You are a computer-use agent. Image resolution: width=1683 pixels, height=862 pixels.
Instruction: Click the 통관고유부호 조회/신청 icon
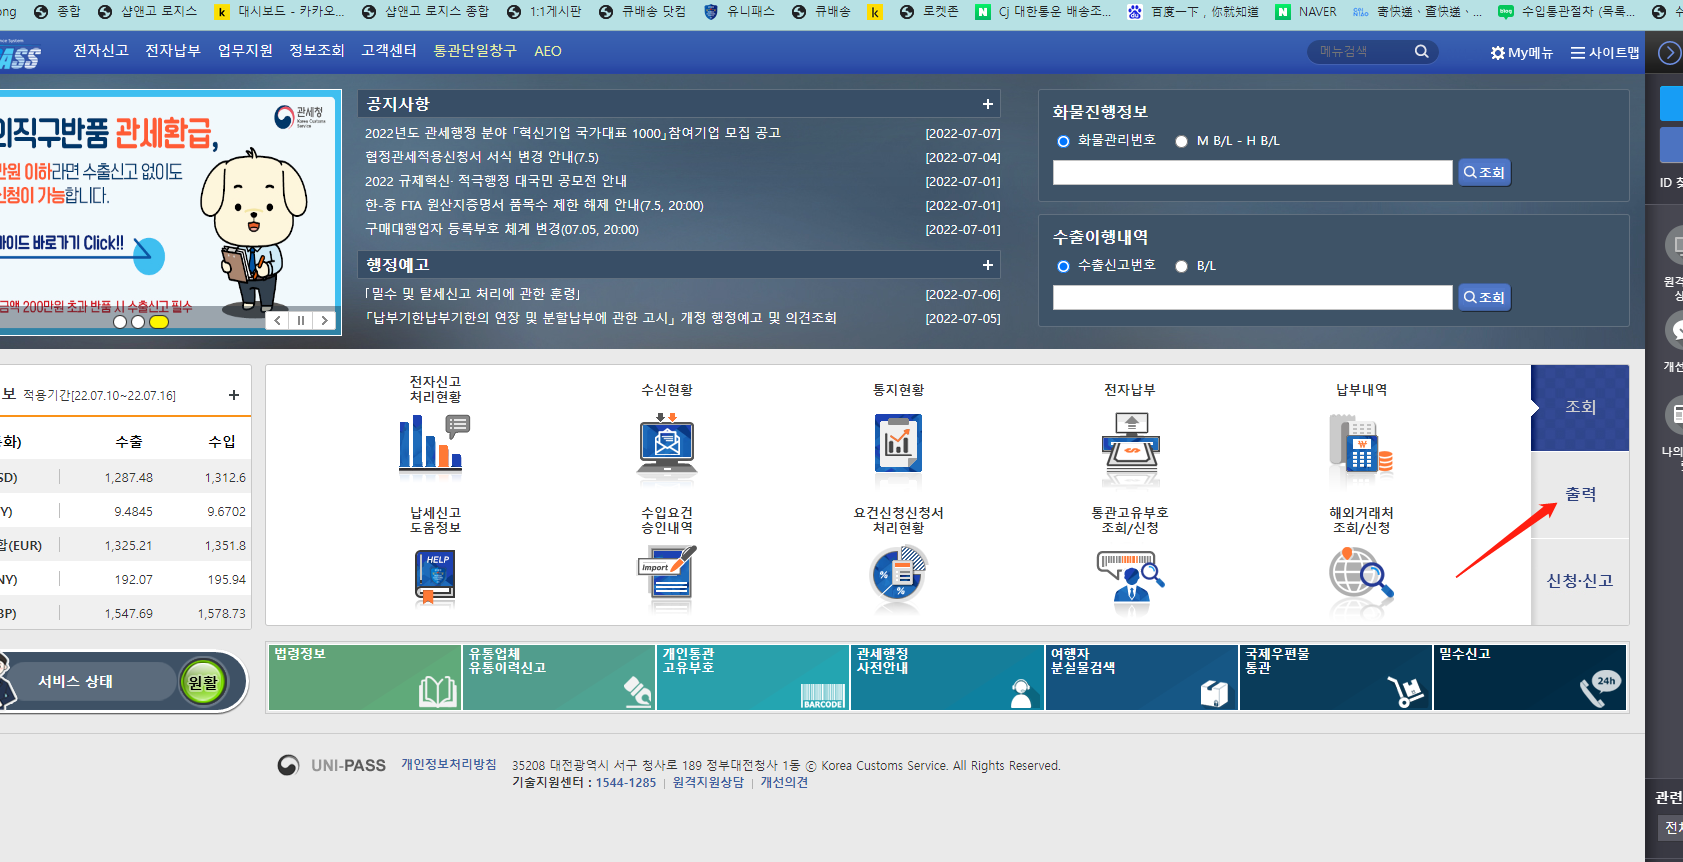point(1130,577)
